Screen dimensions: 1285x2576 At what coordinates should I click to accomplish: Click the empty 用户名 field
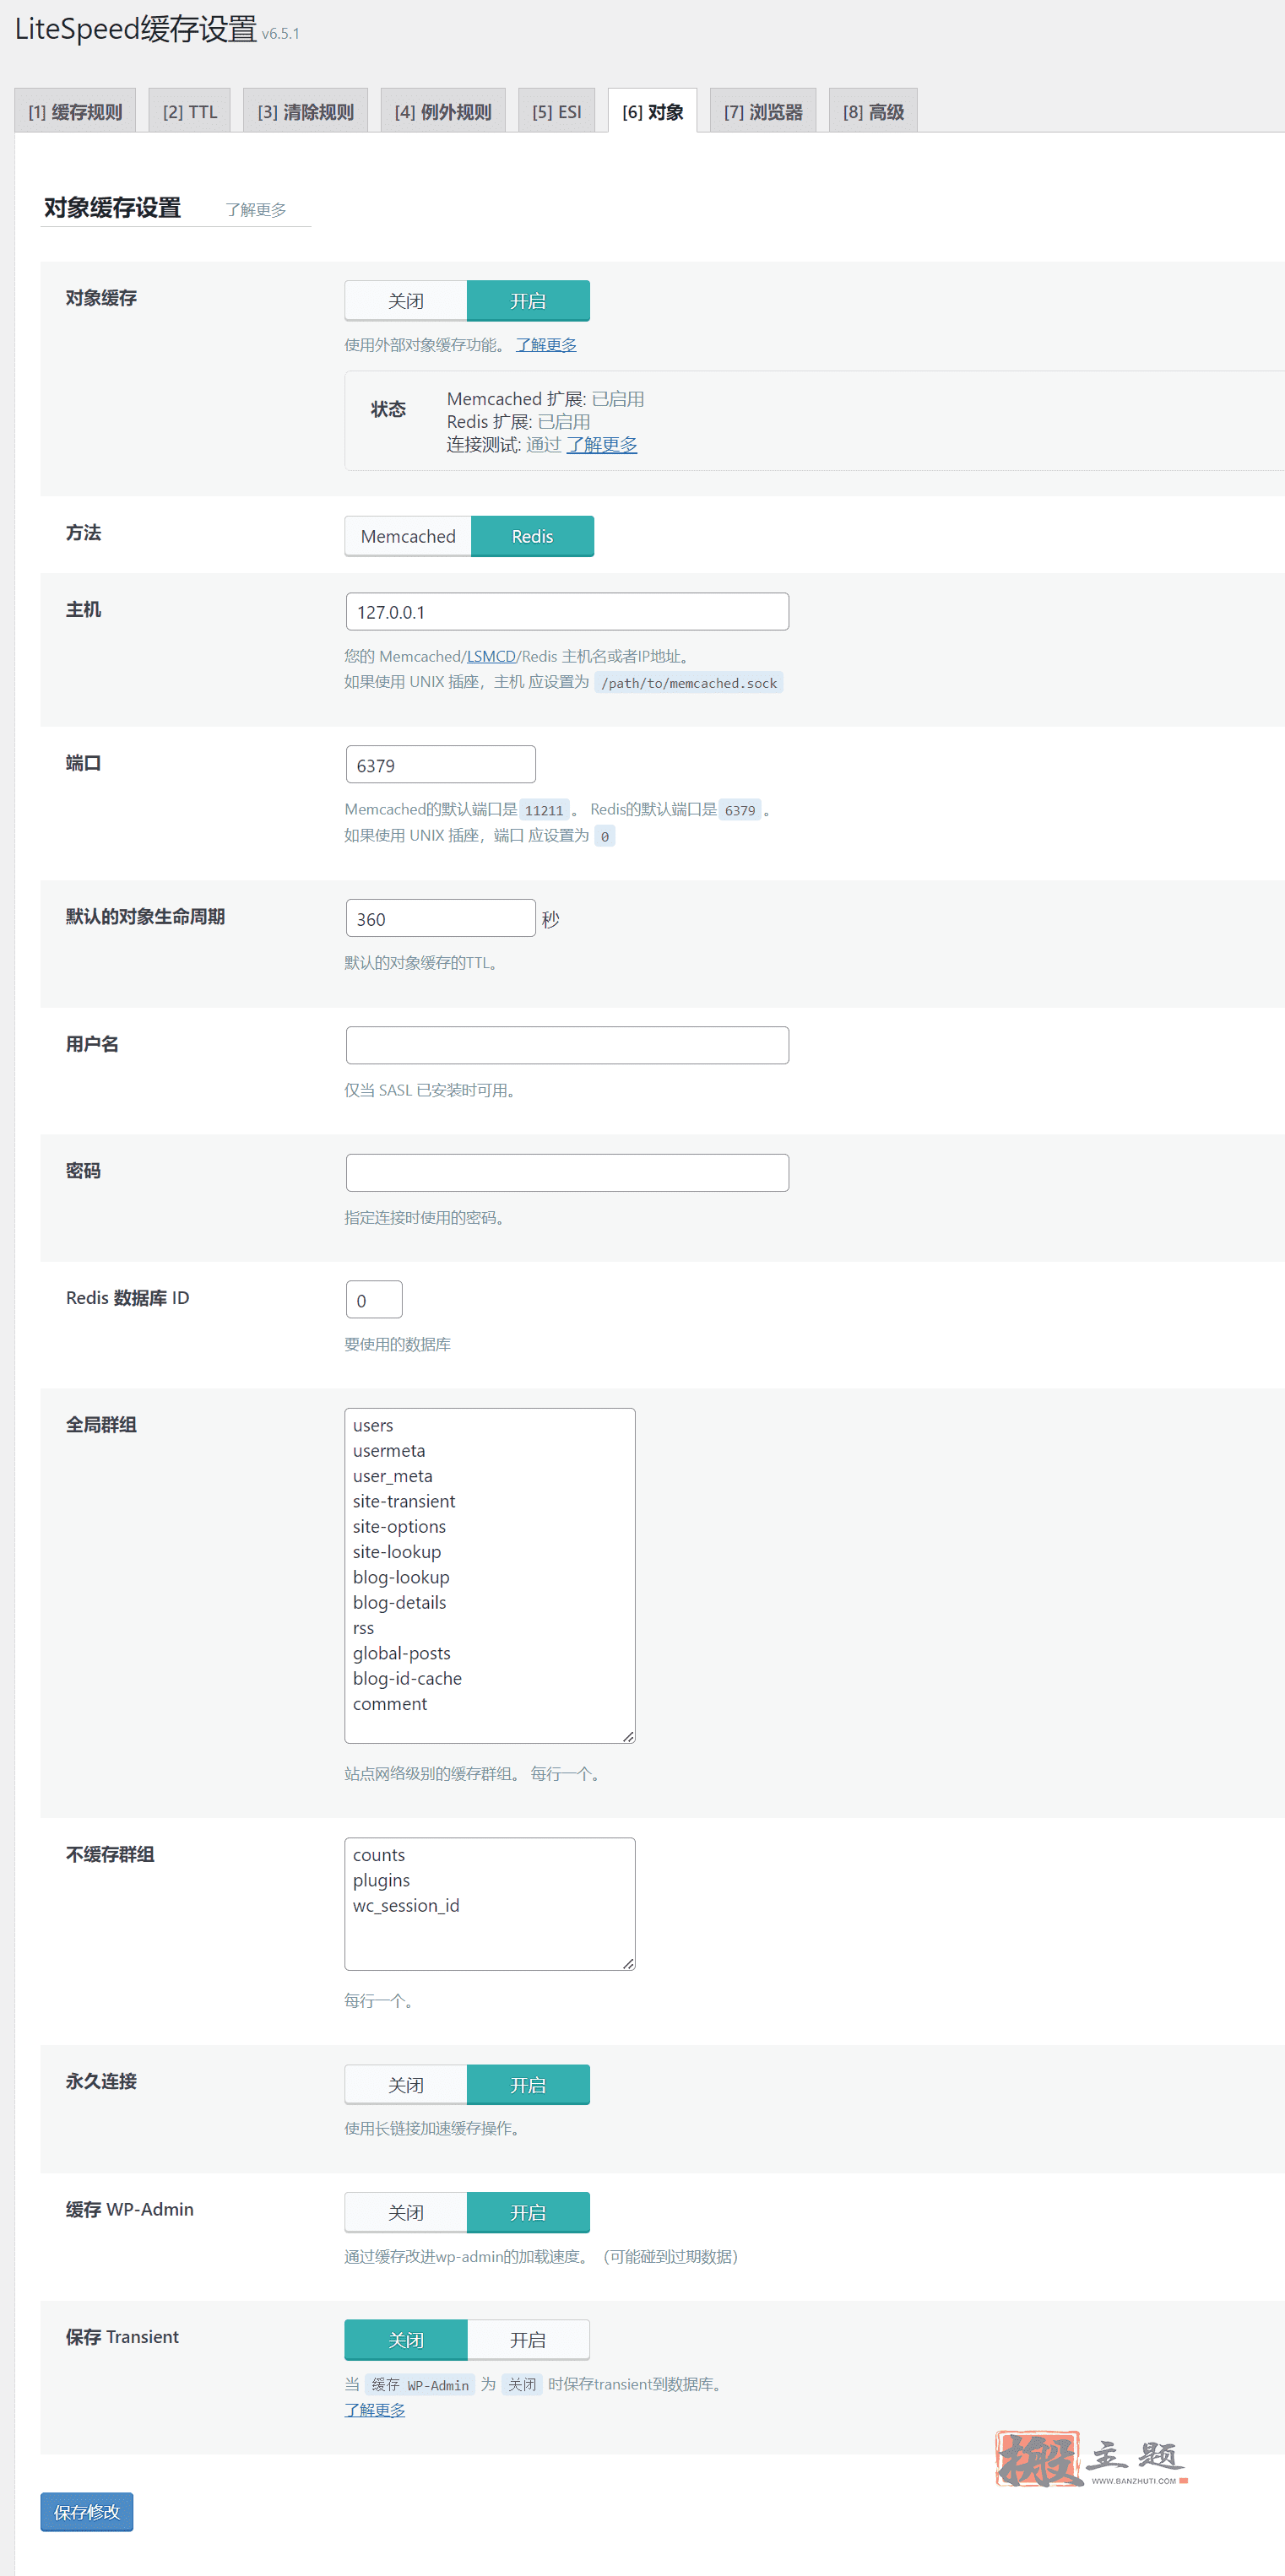click(567, 1046)
